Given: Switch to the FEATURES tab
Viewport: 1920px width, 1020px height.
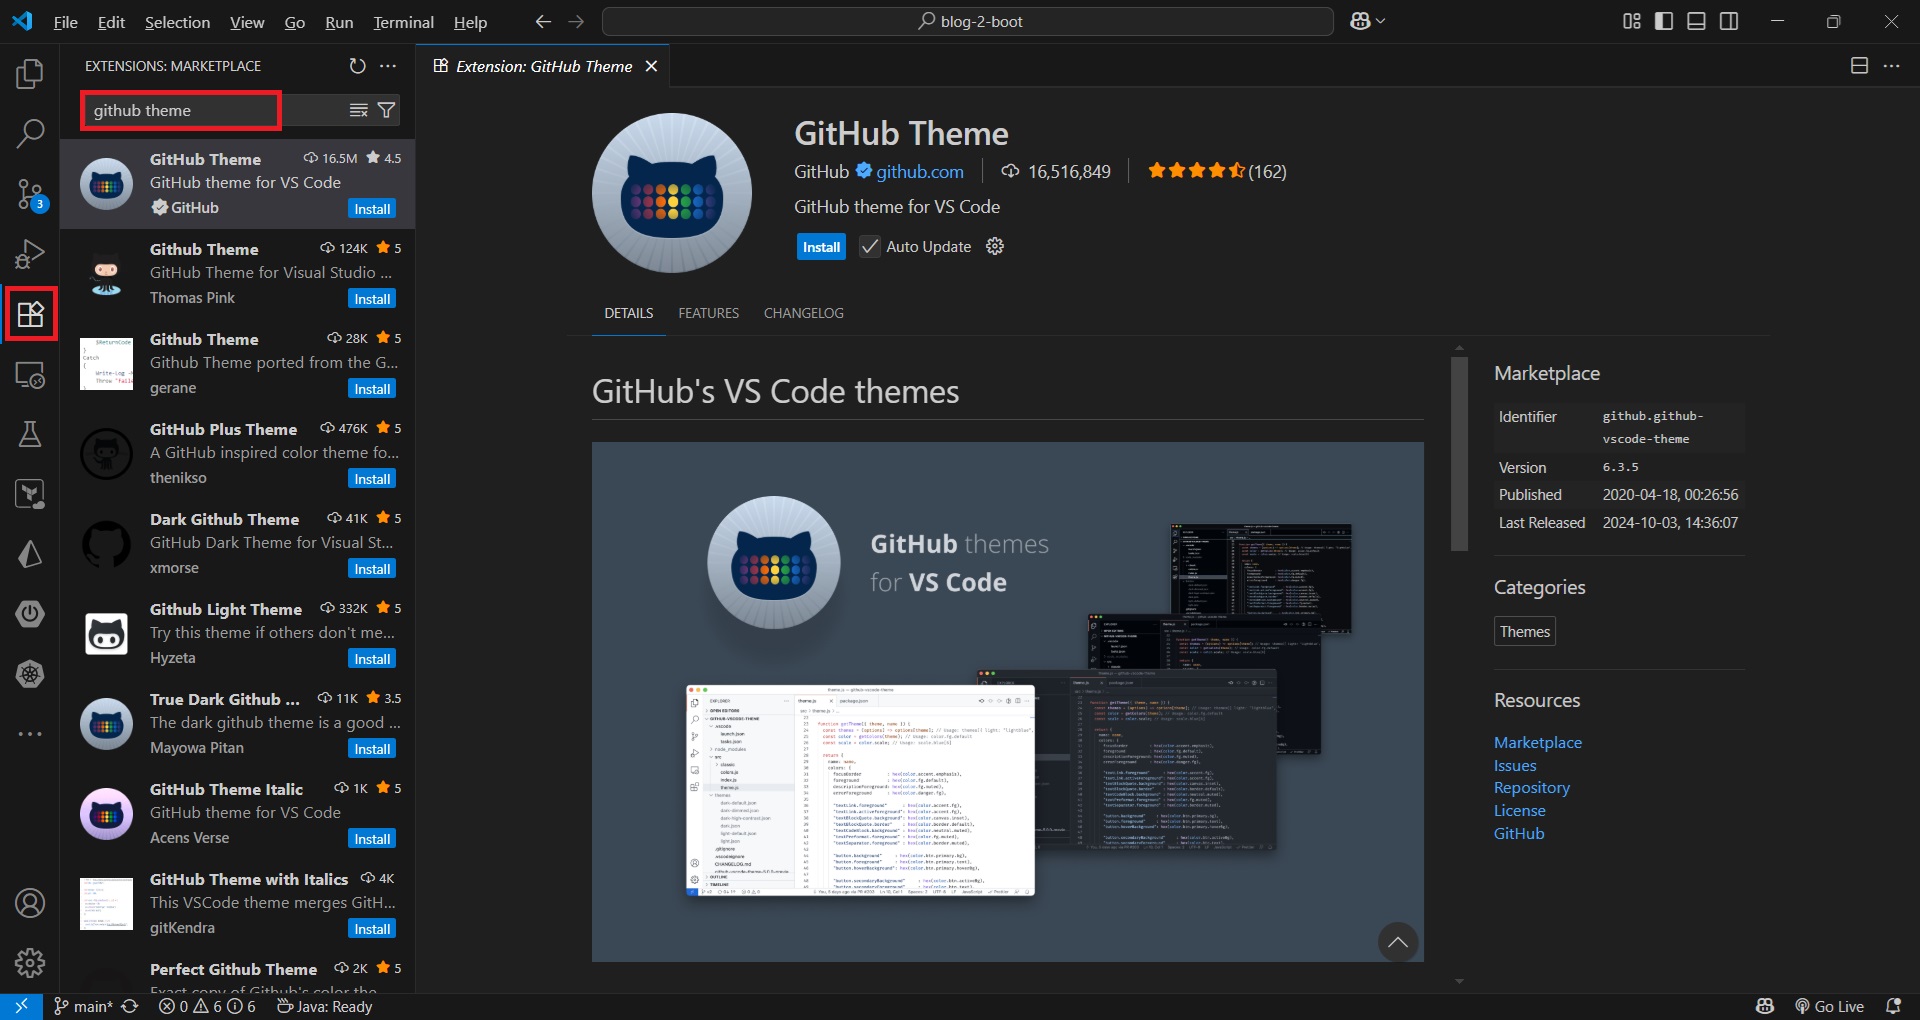Looking at the screenshot, I should (708, 313).
